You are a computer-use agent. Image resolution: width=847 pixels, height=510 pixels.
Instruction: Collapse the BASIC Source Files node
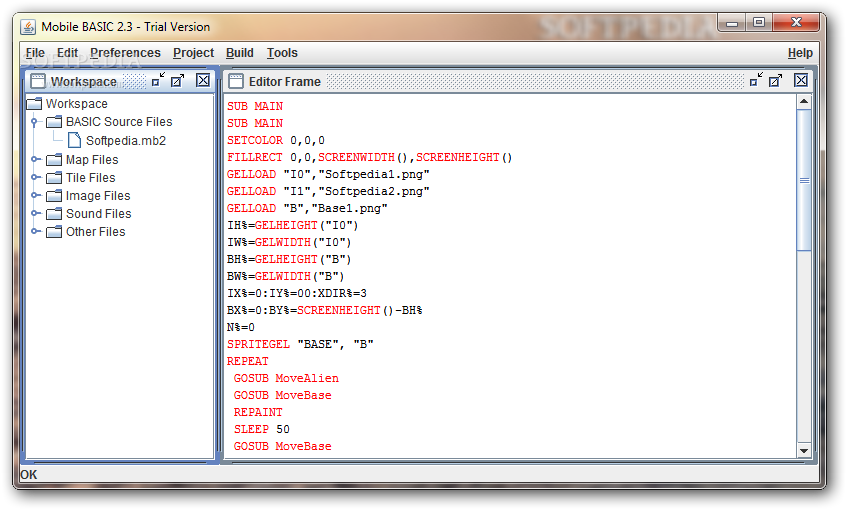coord(35,122)
